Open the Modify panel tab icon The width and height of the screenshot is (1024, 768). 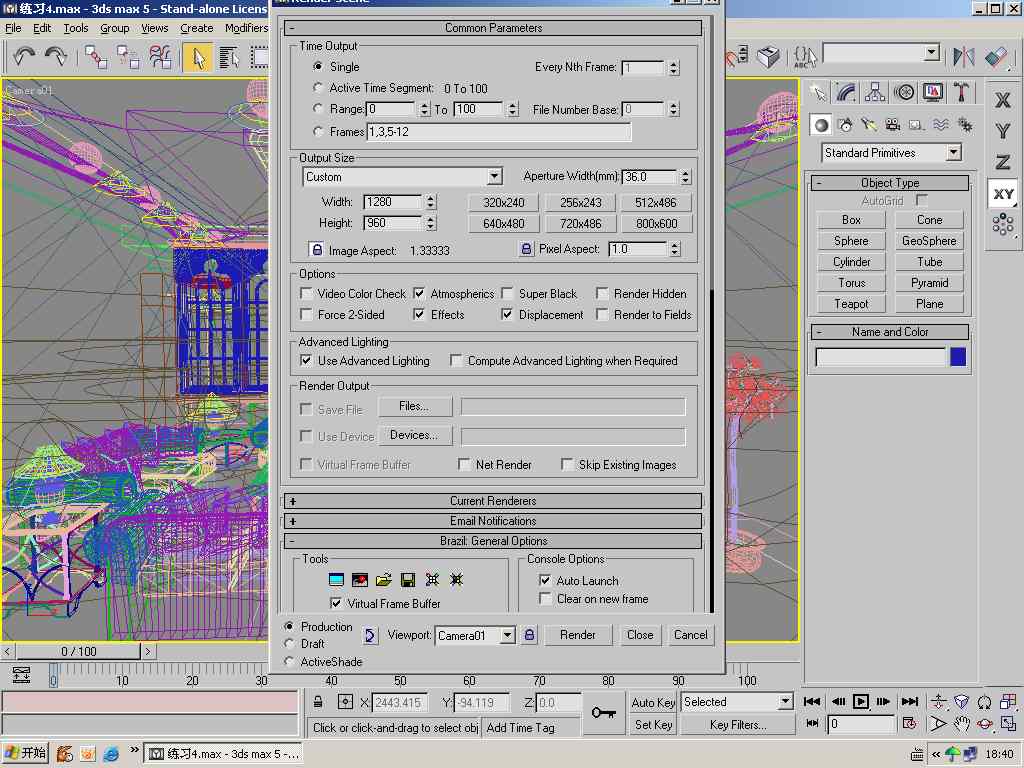846,93
